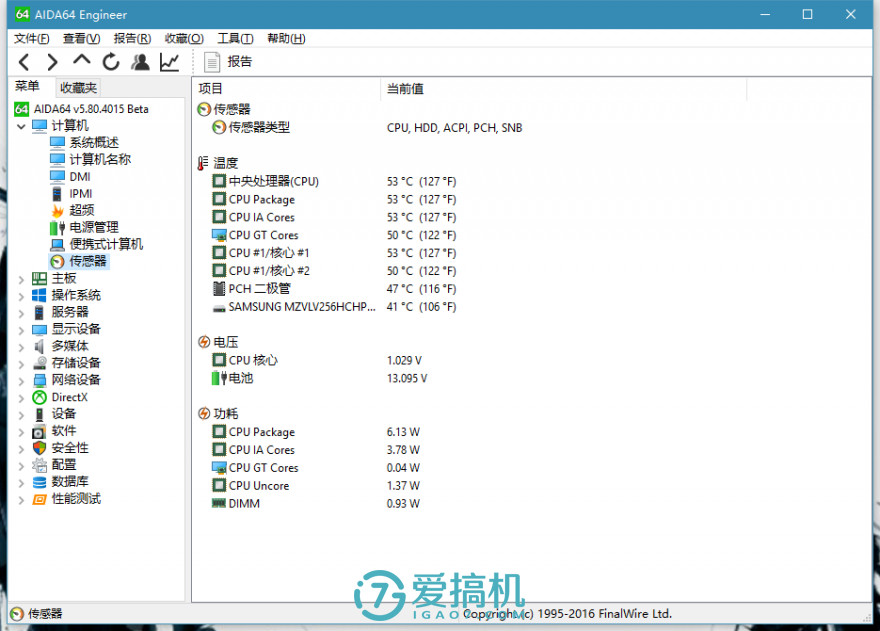Click the Up level arrow icon

[82, 62]
